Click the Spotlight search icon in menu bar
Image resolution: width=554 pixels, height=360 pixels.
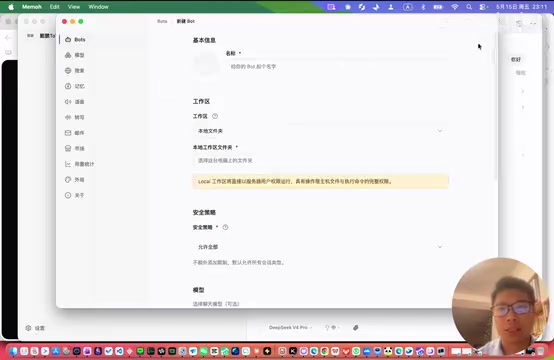(x=469, y=7)
